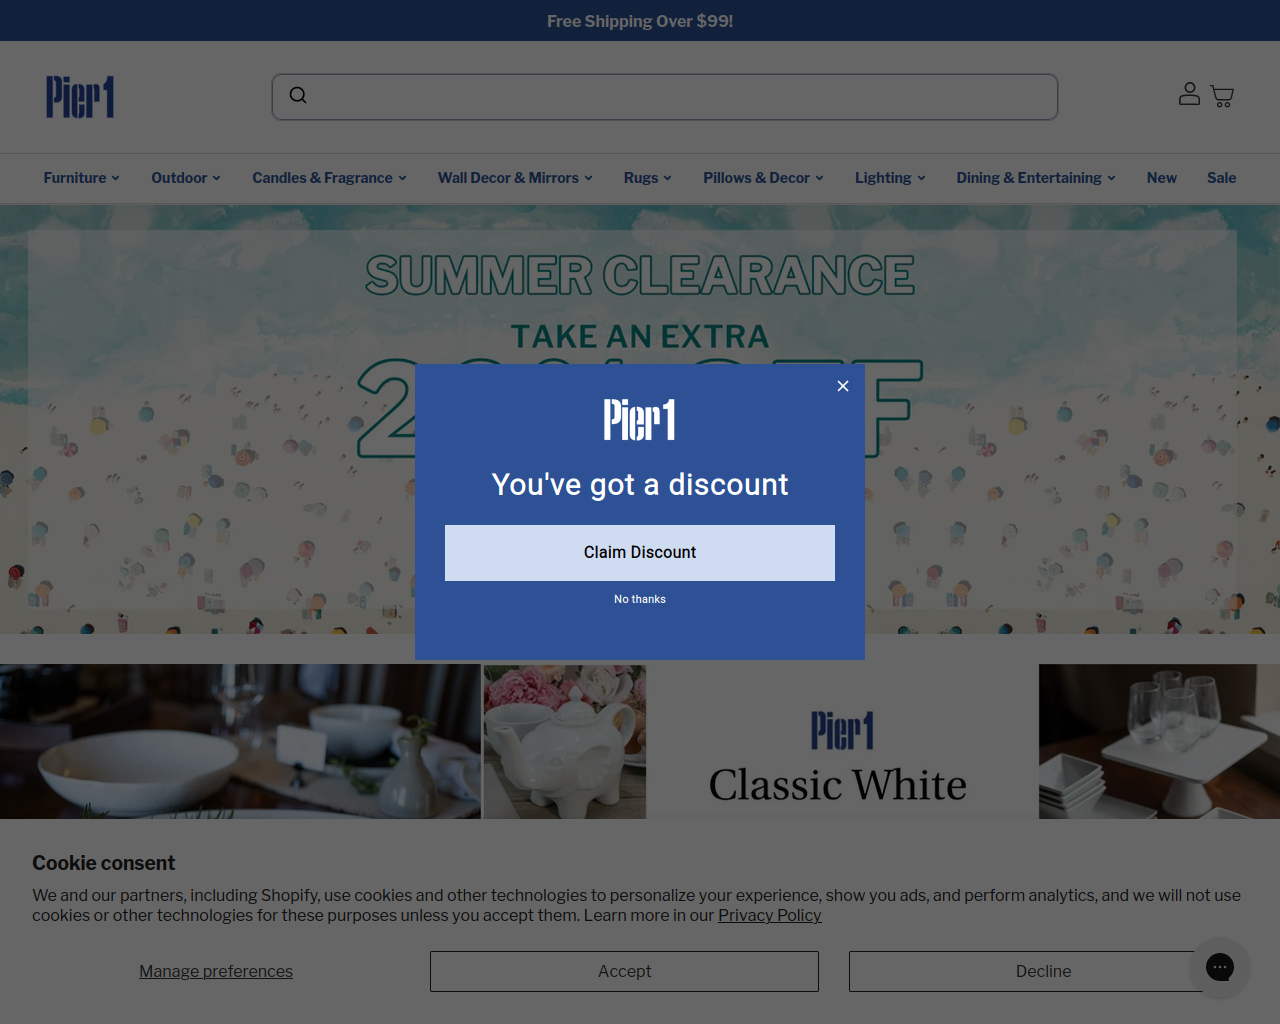
Task: Click the Pier 1 logo in popup
Action: coord(640,420)
